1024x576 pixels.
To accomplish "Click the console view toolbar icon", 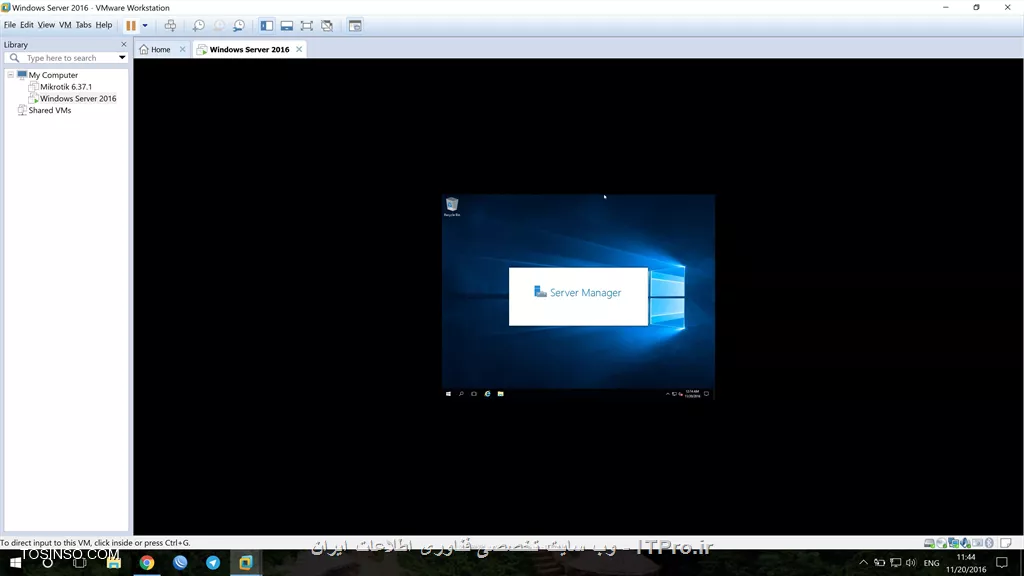I will (355, 25).
